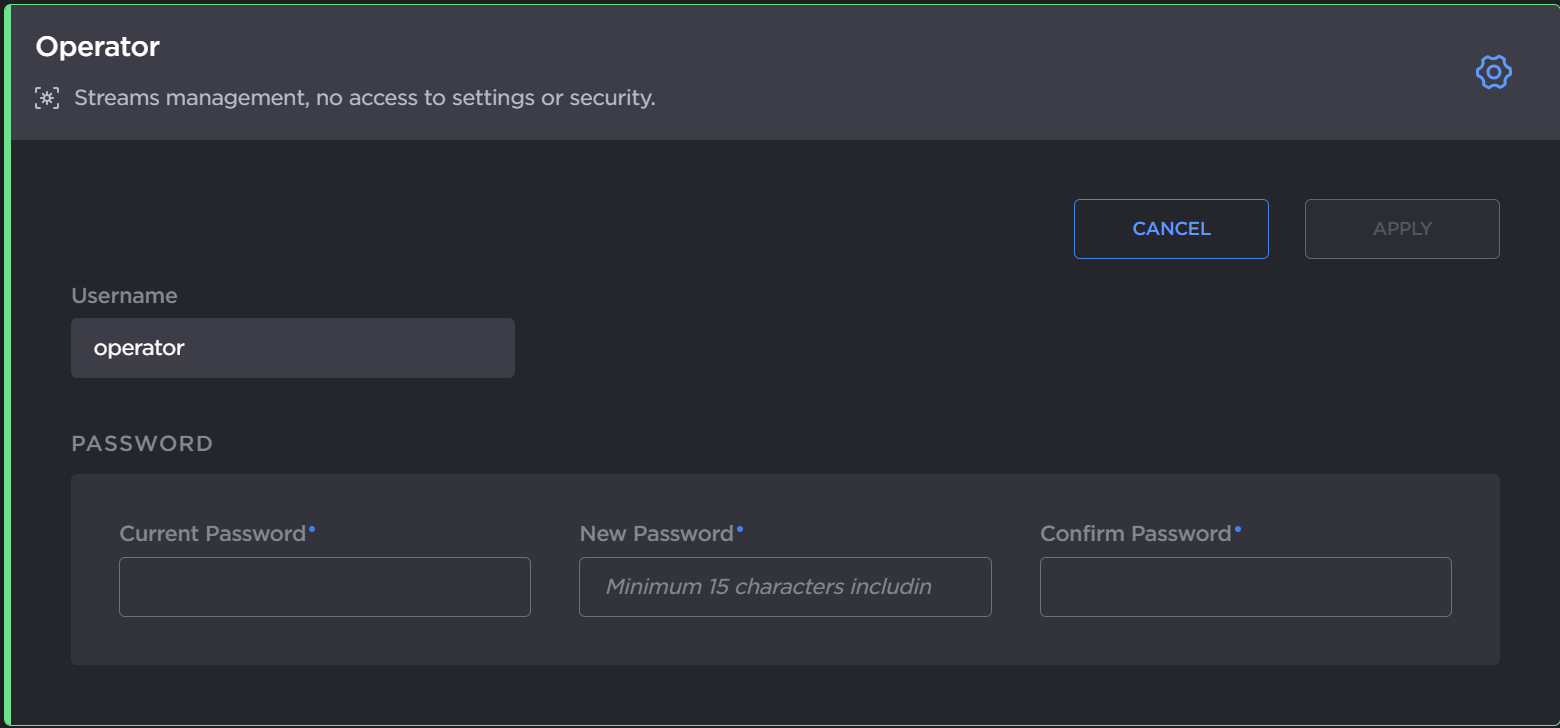Click inside the Confirm Password field
This screenshot has width=1560, height=728.
click(1245, 587)
